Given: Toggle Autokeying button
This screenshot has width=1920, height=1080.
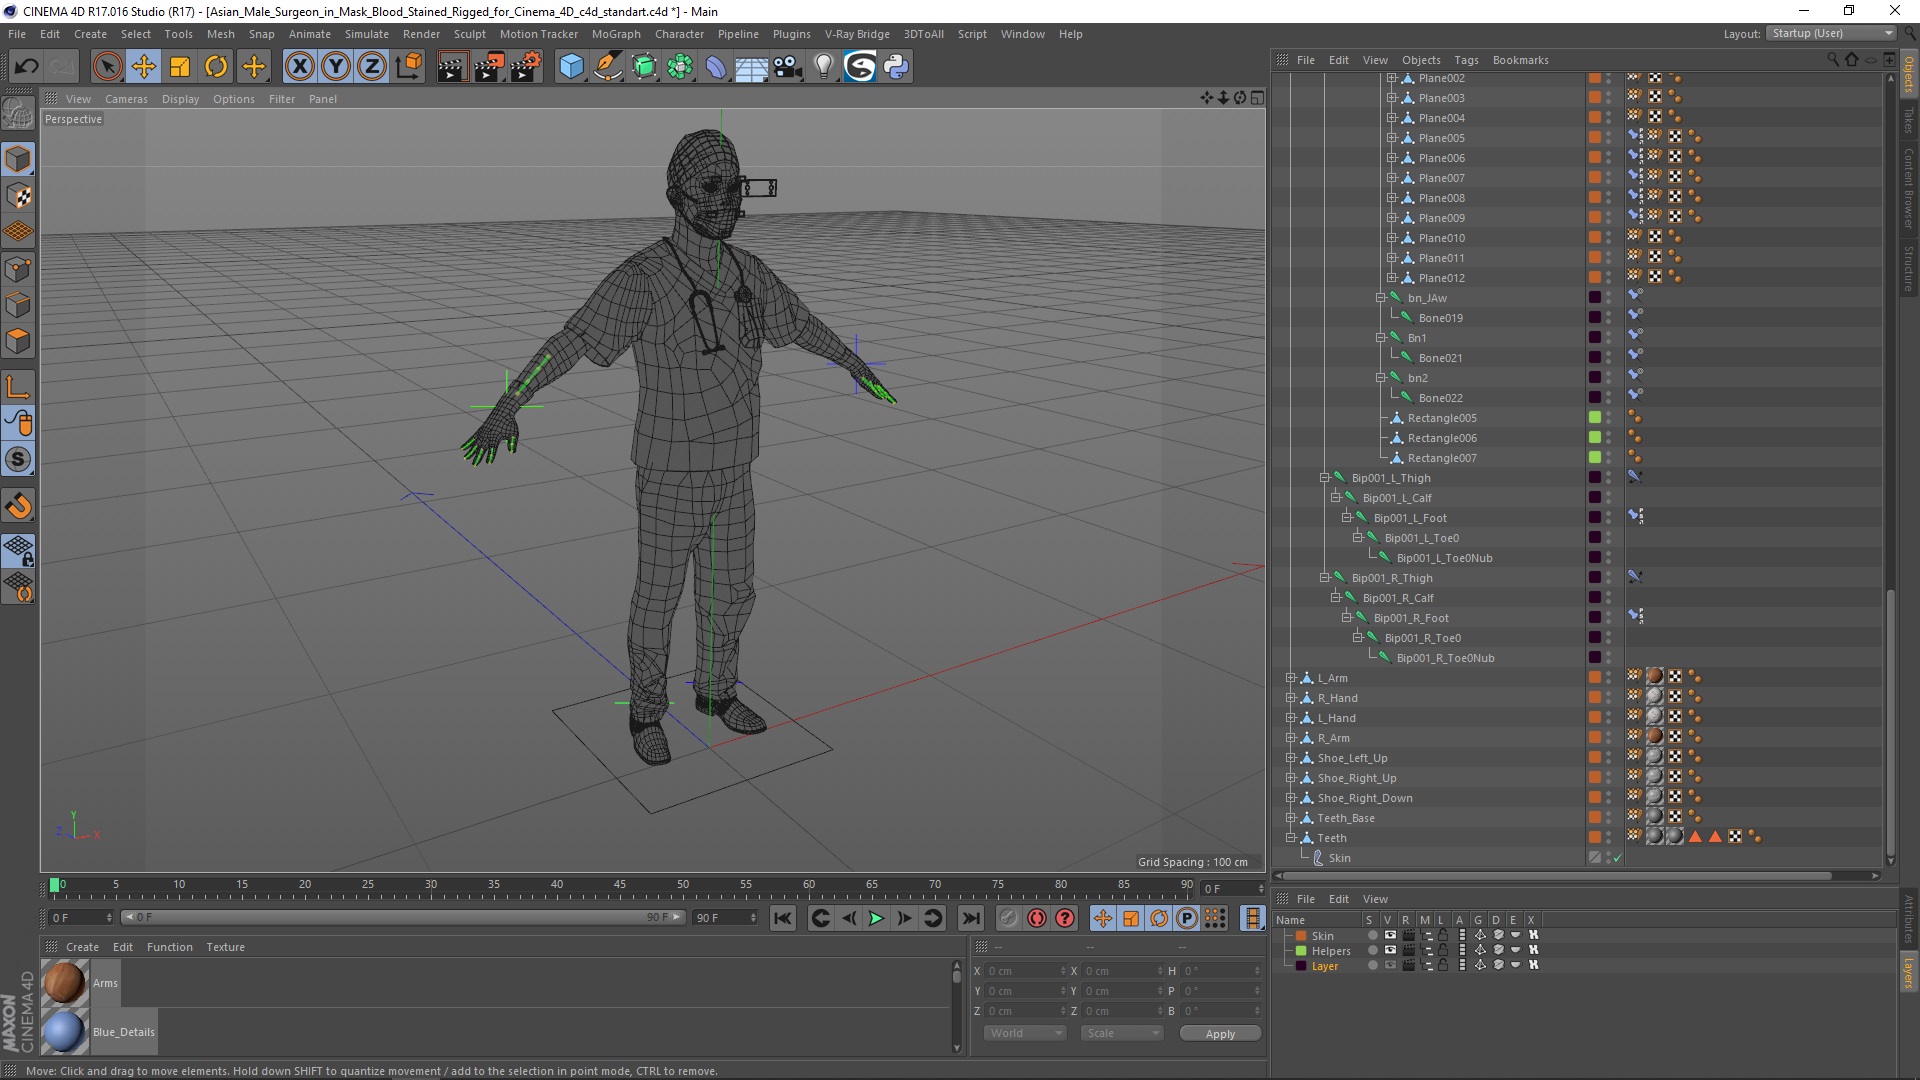Looking at the screenshot, I should (x=1037, y=918).
